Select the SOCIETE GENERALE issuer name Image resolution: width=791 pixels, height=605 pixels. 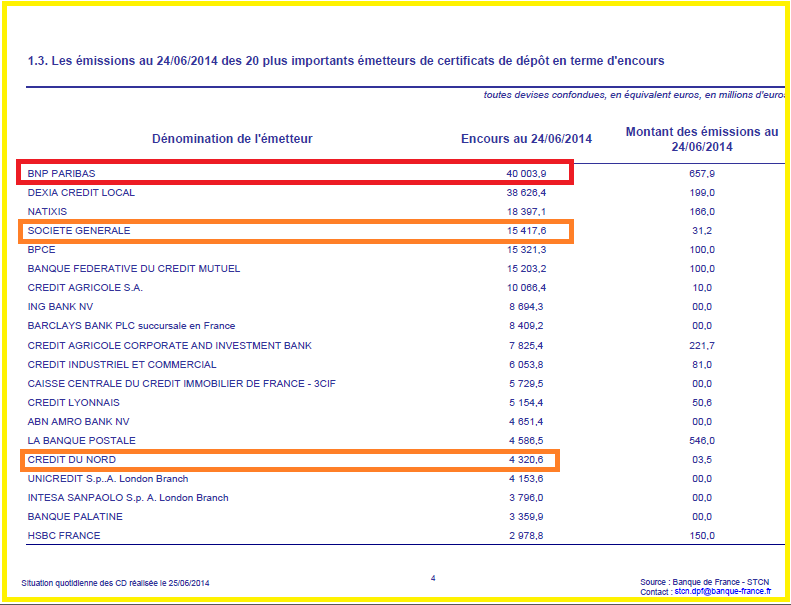click(x=79, y=231)
